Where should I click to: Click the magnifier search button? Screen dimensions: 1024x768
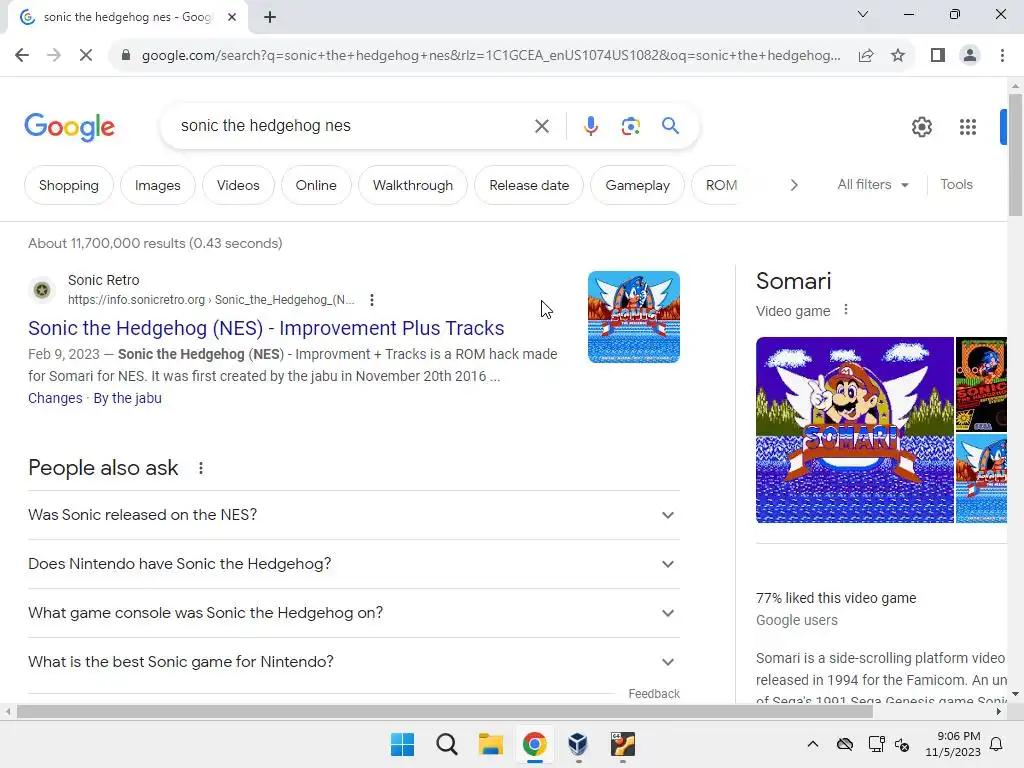tap(670, 125)
